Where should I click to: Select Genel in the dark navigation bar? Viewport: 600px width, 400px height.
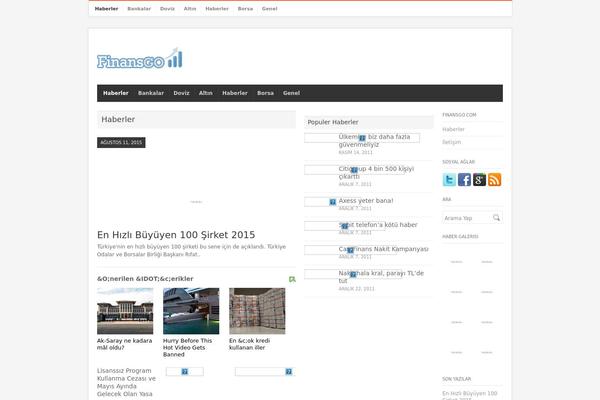291,93
